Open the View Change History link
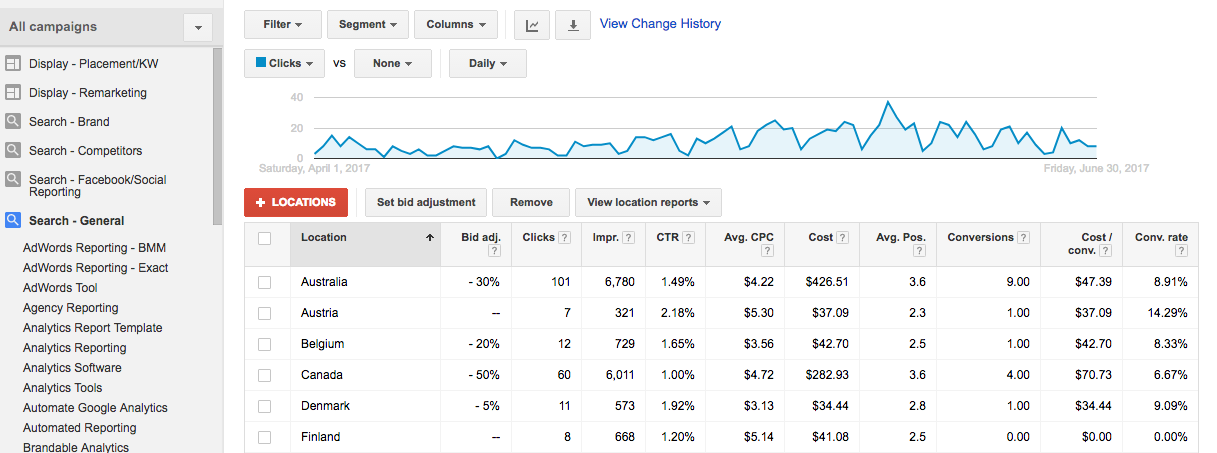1217x453 pixels. [x=659, y=24]
